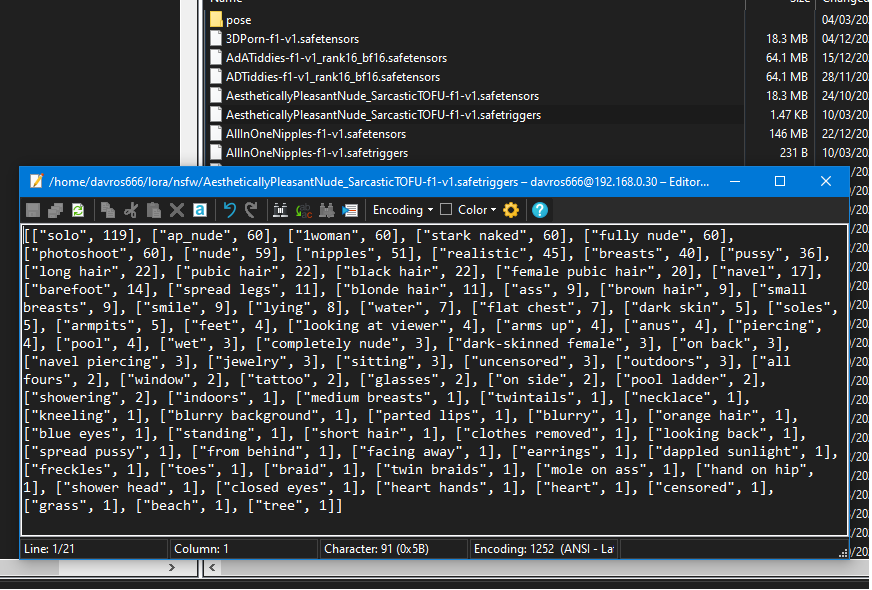
Task: Click the Paste clipboard icon
Action: (x=153, y=210)
